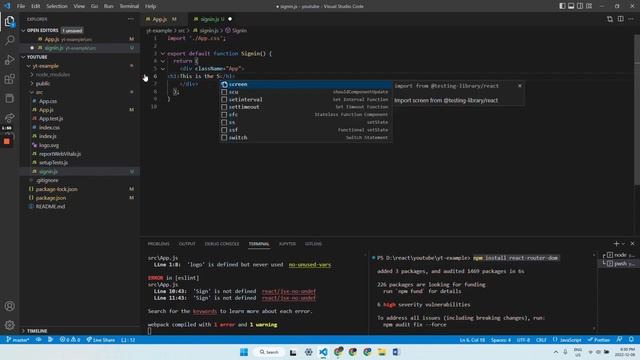Choose 'switch' snippet suggestion
This screenshot has height=360, width=640.
tap(305, 138)
